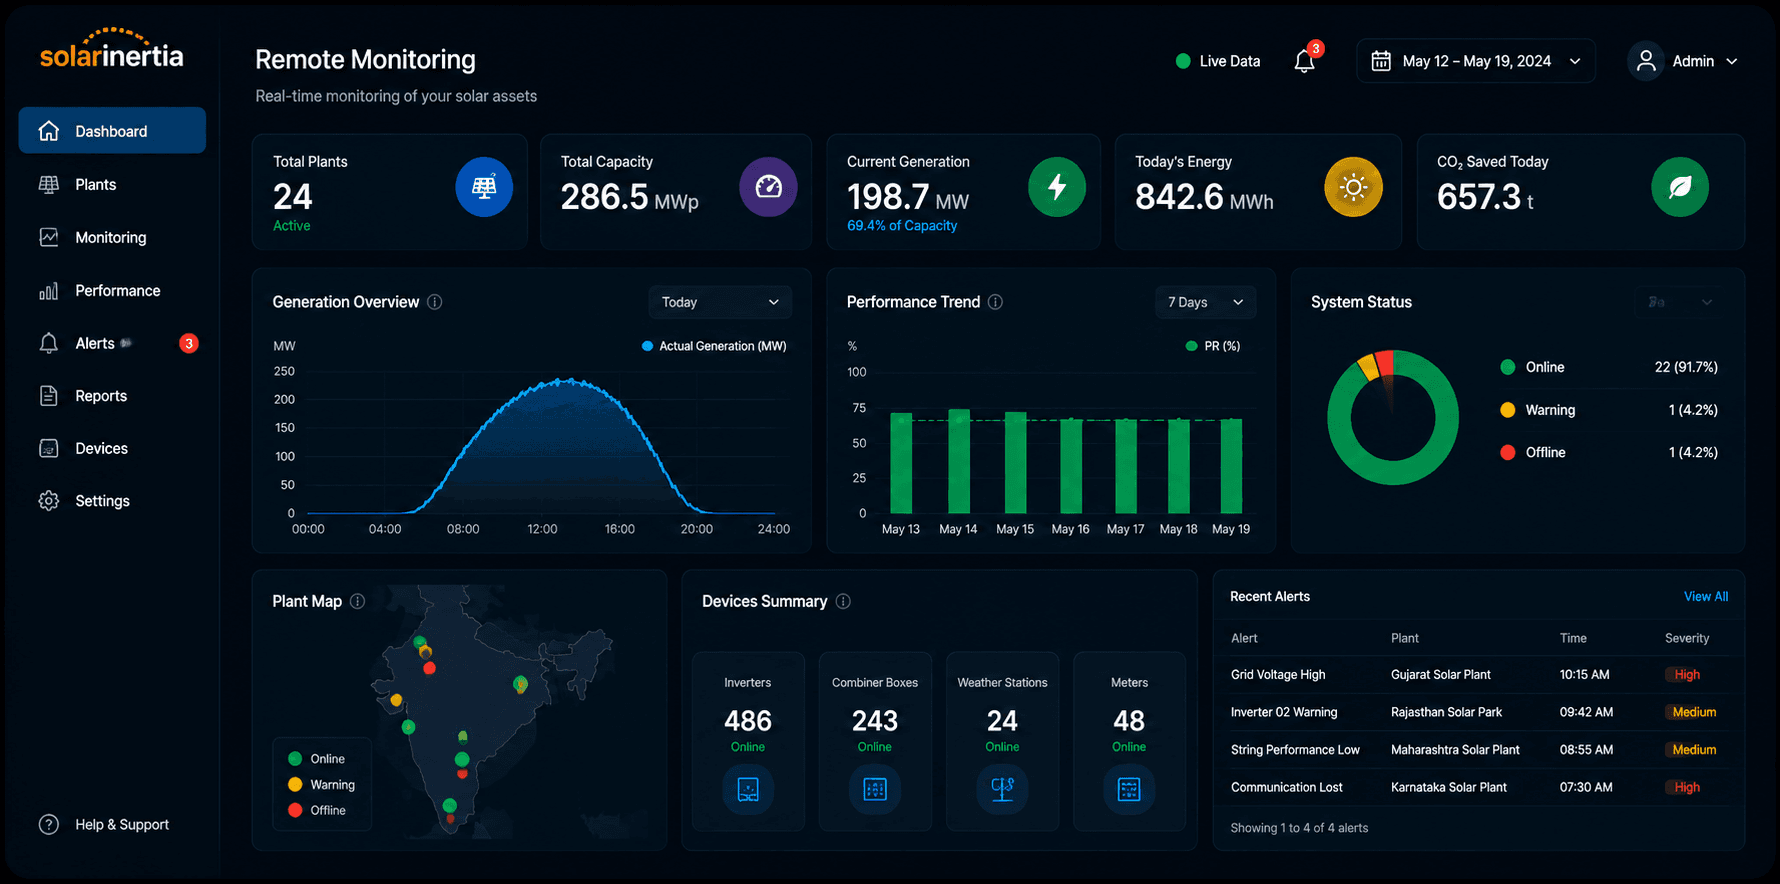
Task: Open the notifications bell icon
Action: coord(1304,62)
